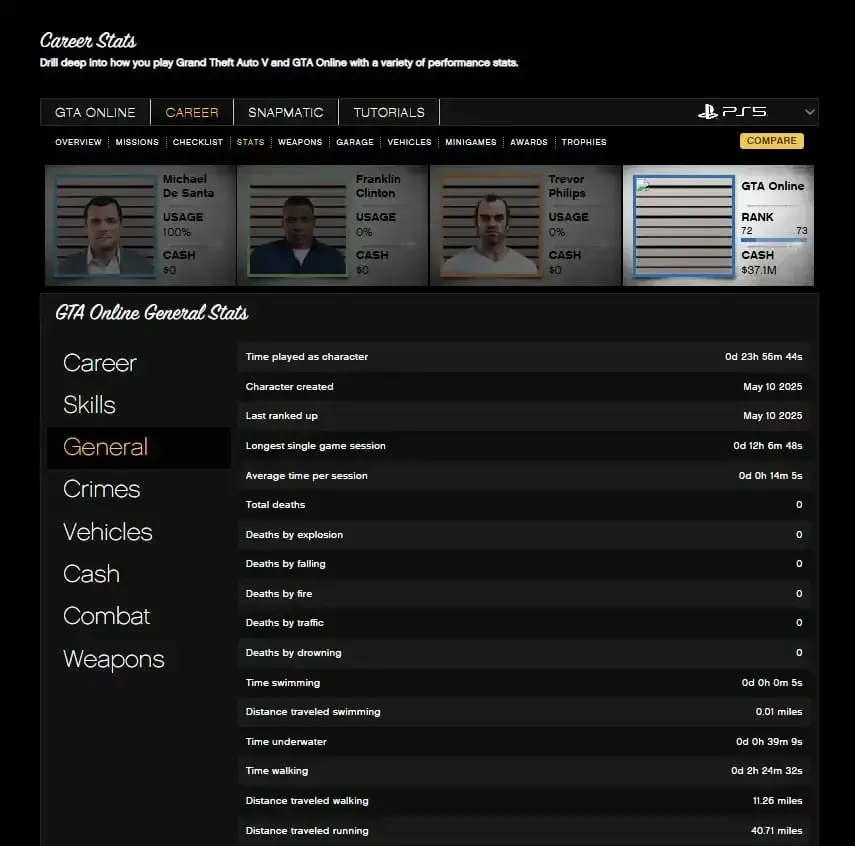Open the Career stats category
The height and width of the screenshot is (846, 855).
coord(99,363)
